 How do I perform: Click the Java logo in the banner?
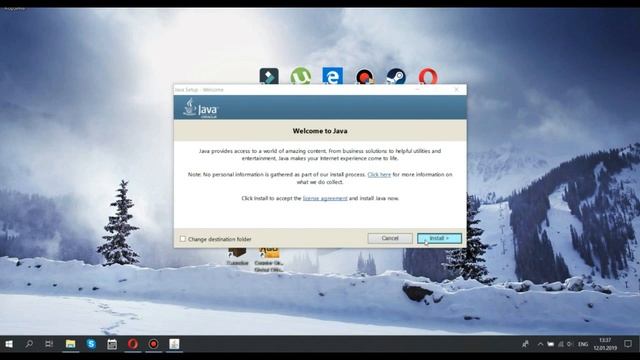pos(201,108)
